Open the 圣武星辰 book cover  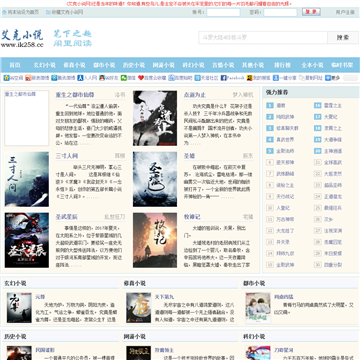[27, 240]
